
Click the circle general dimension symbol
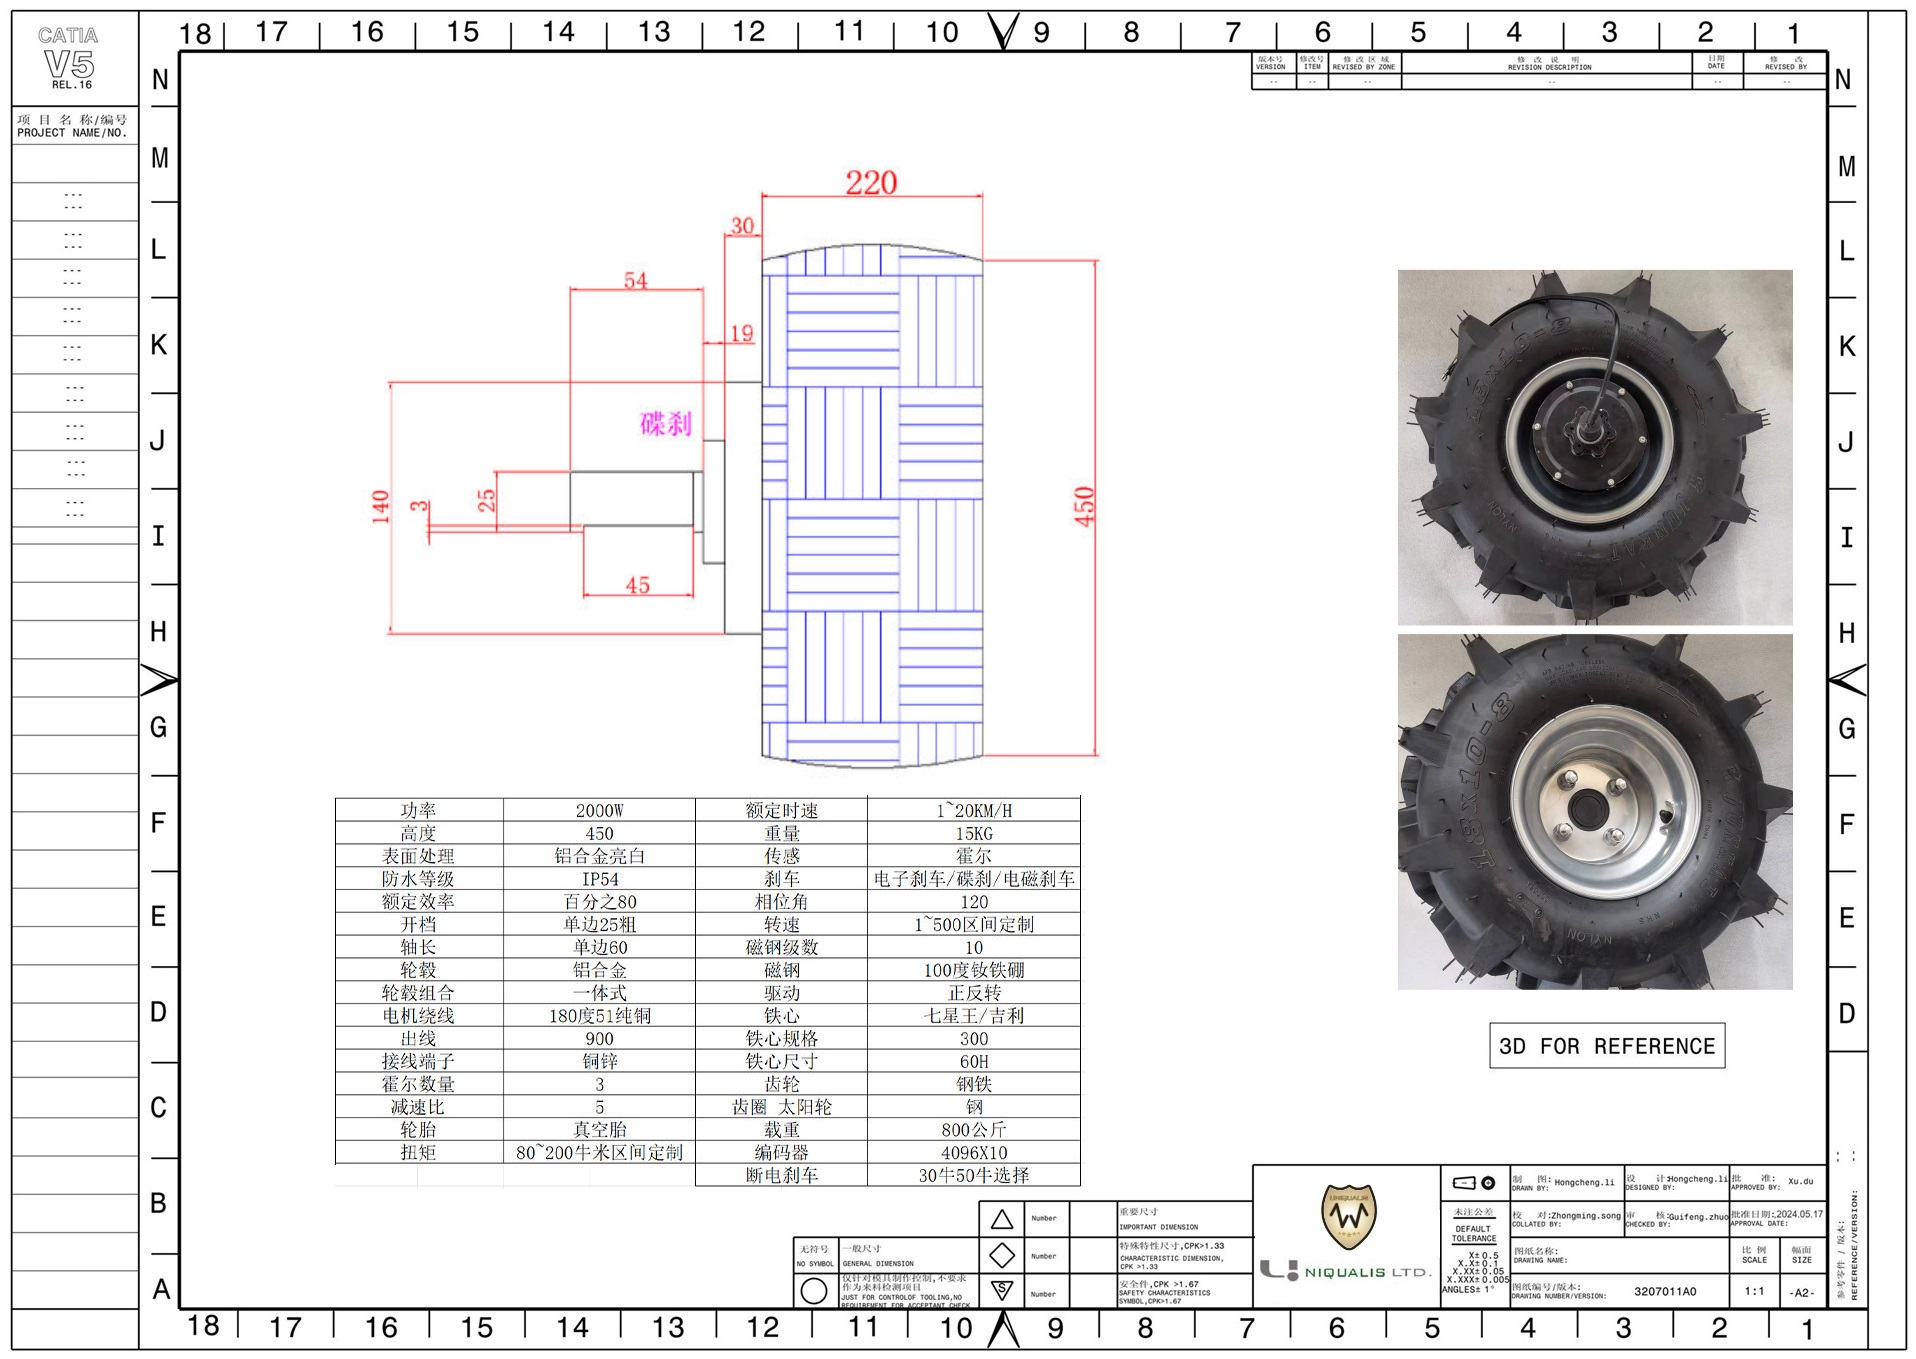pyautogui.click(x=814, y=1291)
